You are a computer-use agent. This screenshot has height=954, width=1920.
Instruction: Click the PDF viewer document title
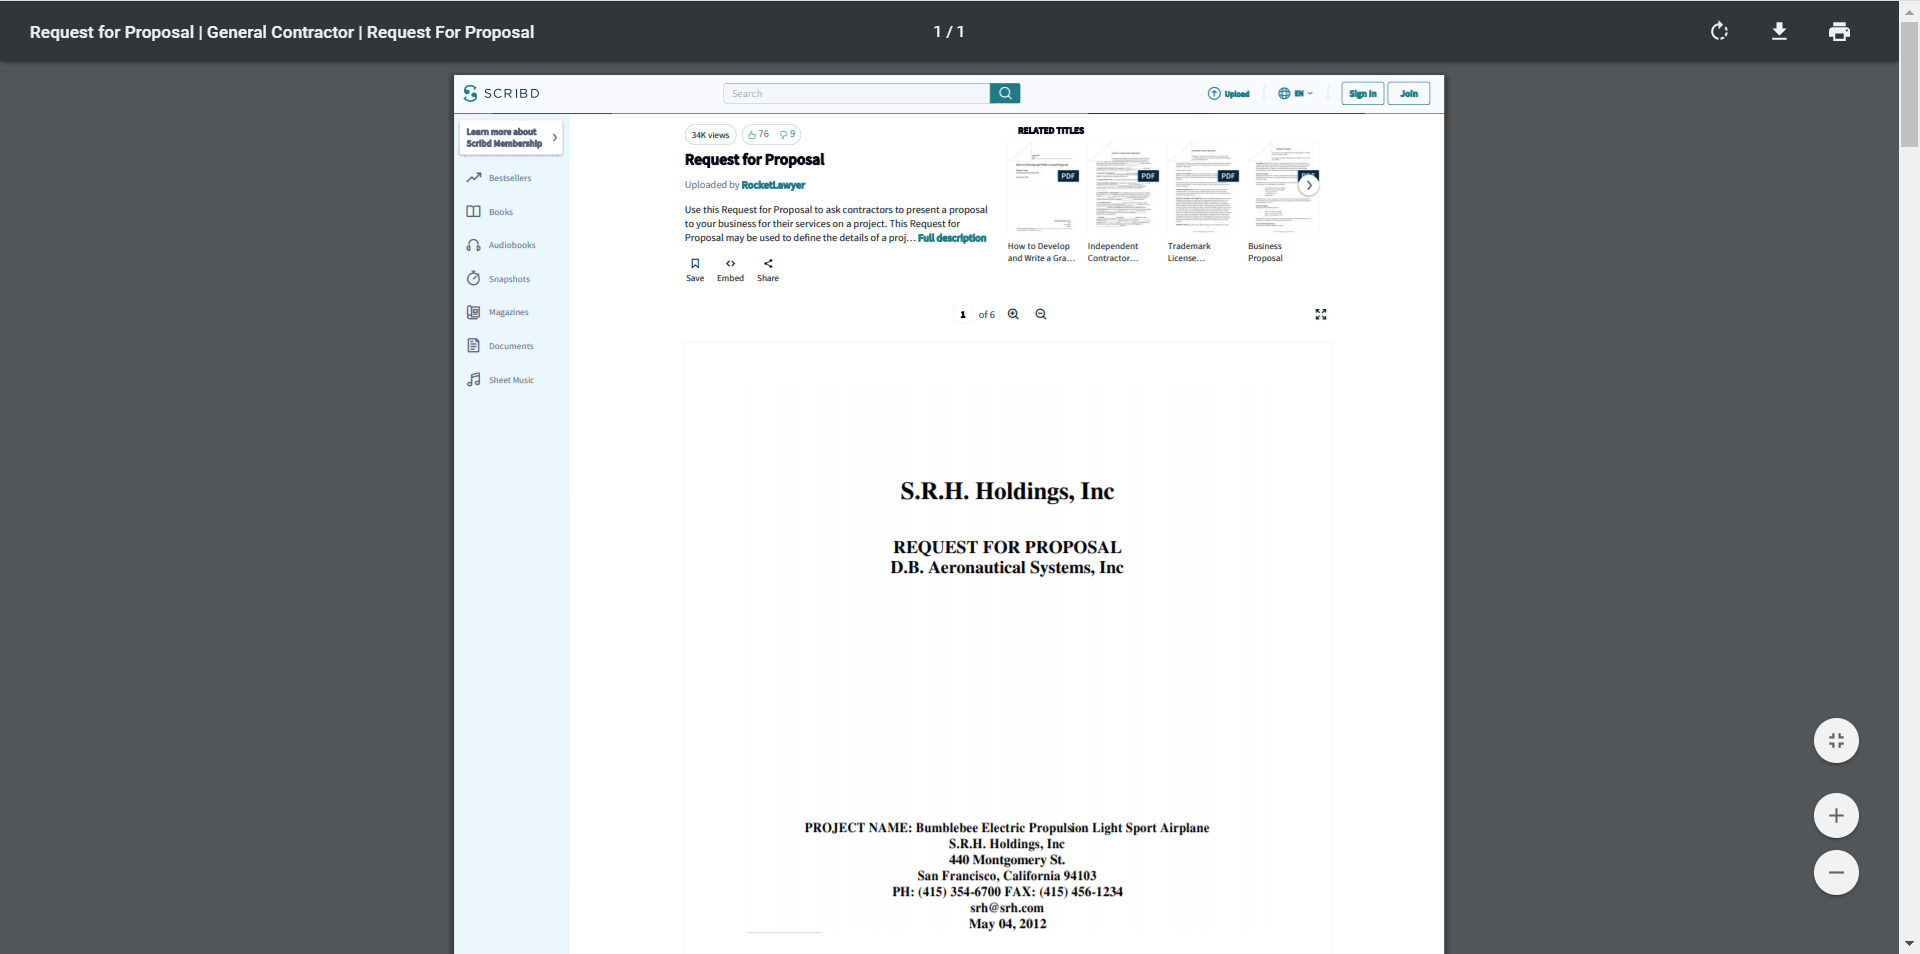pyautogui.click(x=282, y=32)
